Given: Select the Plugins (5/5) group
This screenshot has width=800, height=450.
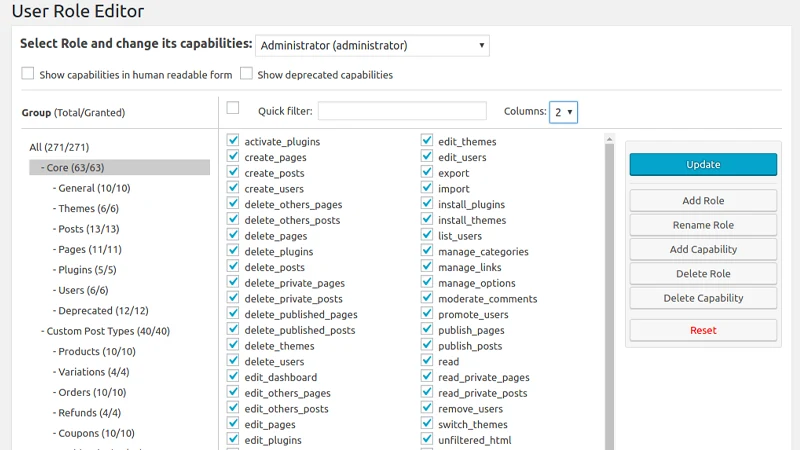Looking at the screenshot, I should 84,270.
